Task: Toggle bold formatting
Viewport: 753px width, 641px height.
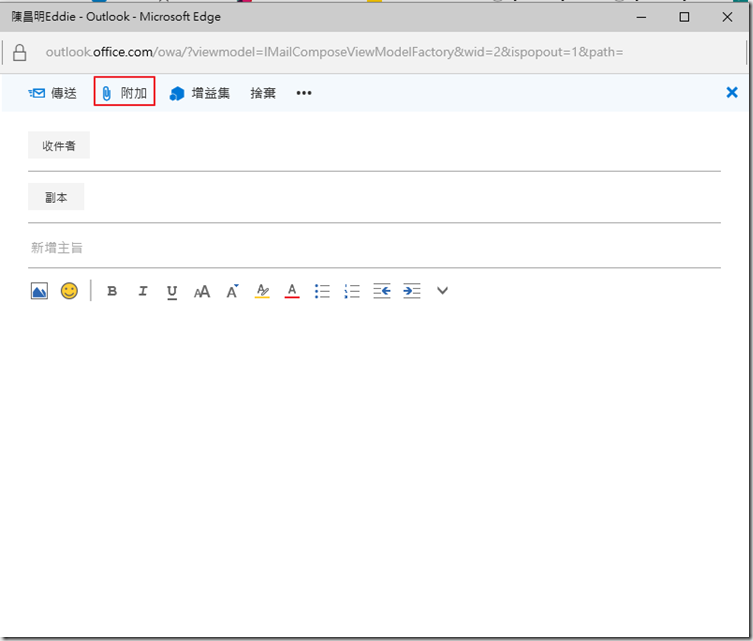Action: point(112,291)
